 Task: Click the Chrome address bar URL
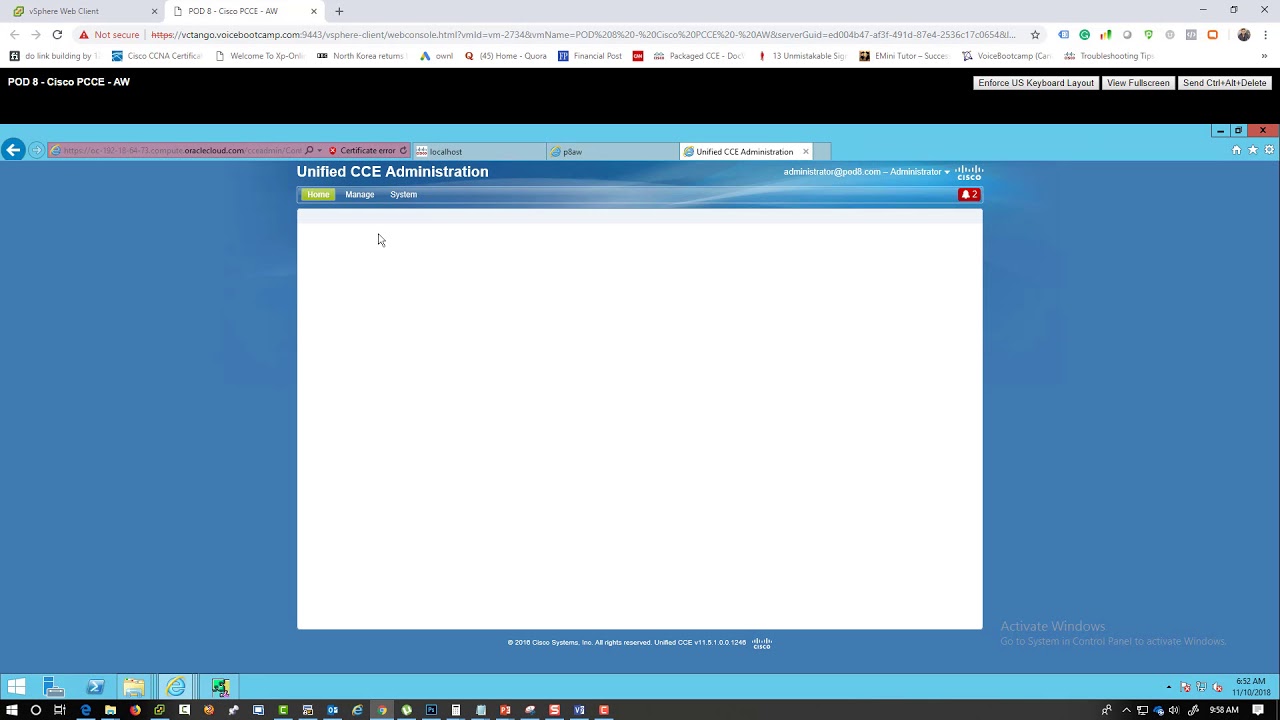pyautogui.click(x=583, y=34)
